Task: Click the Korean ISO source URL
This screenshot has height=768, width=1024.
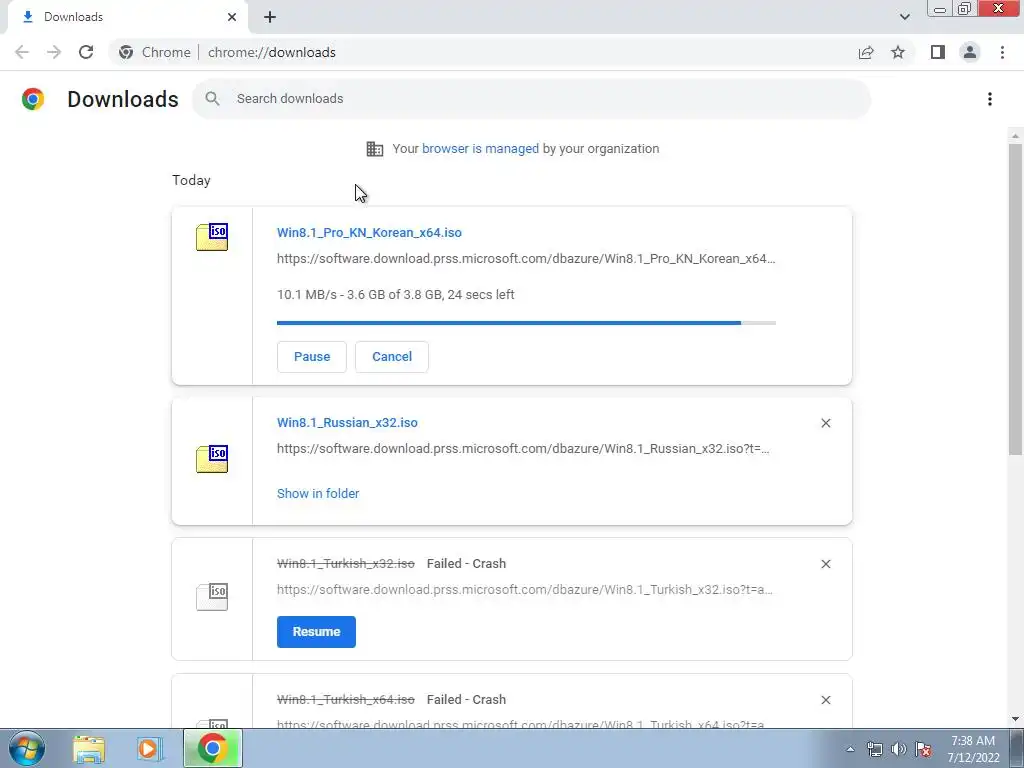Action: click(x=526, y=259)
